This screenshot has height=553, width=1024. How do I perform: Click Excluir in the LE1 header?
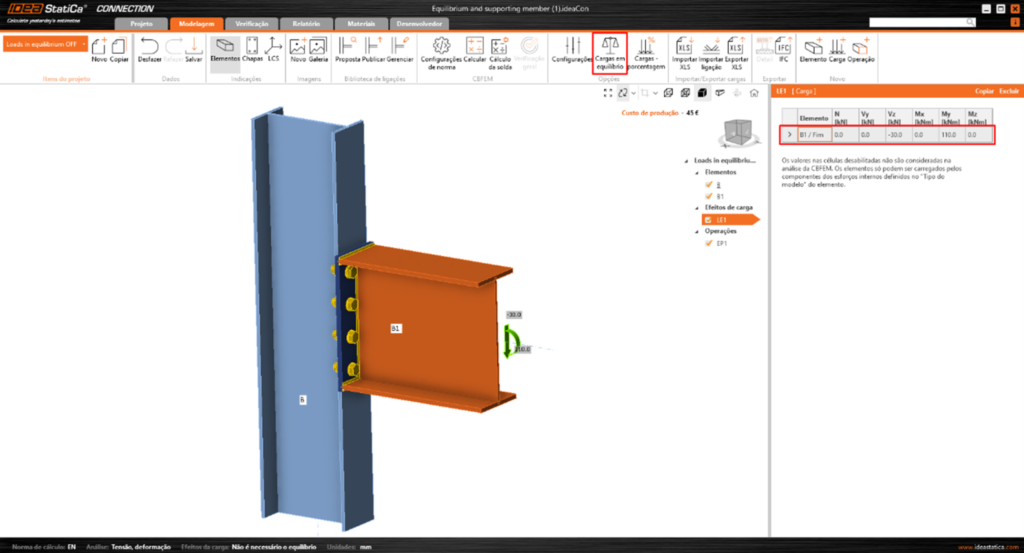1010,91
